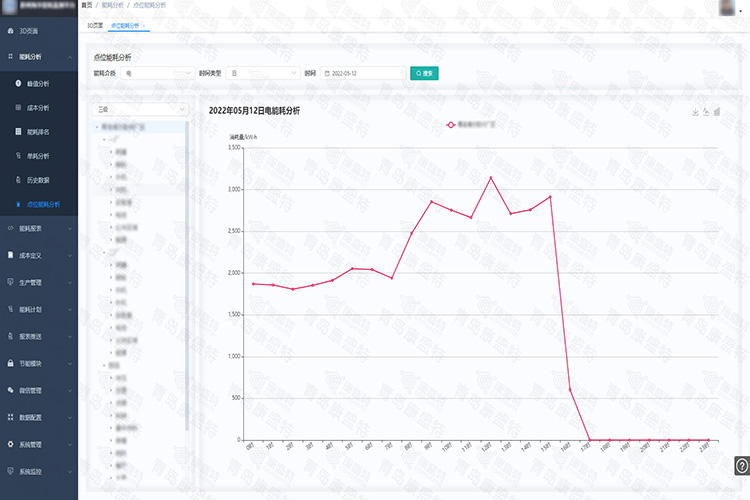The width and height of the screenshot is (750, 500).
Task: Click the date field showing 2022-05-12
Action: point(364,73)
